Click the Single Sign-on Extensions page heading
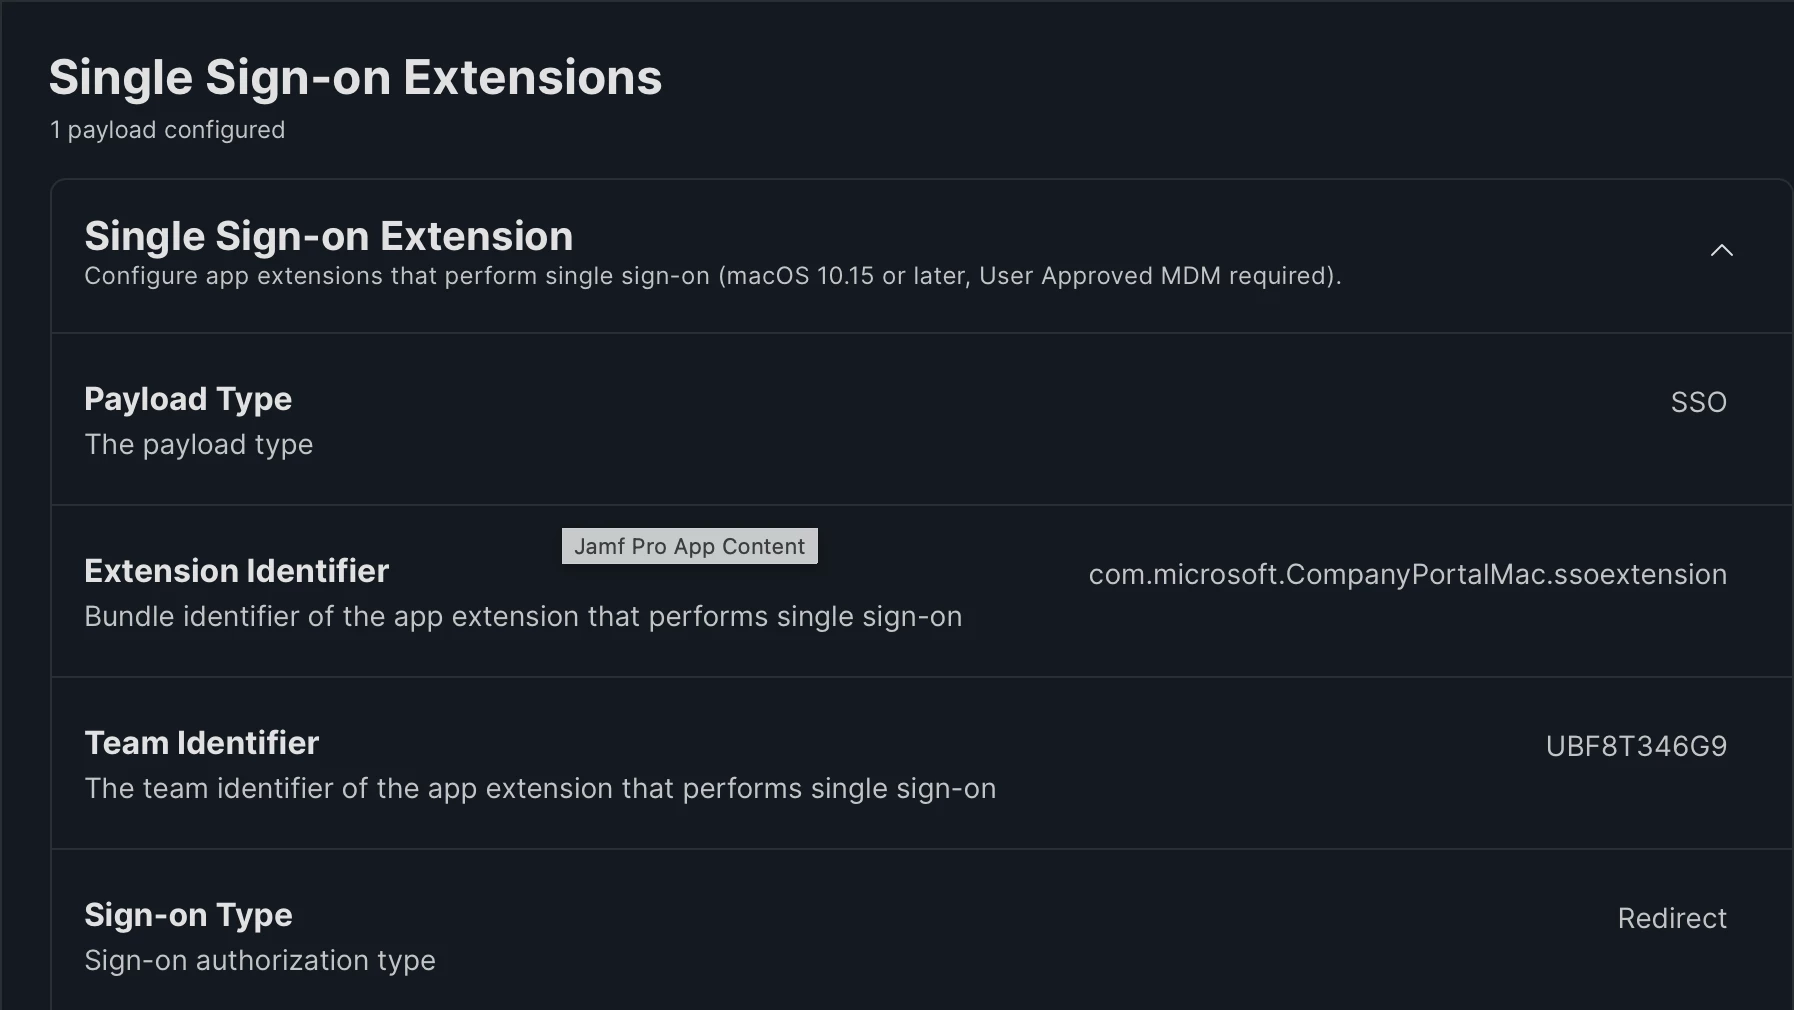The image size is (1794, 1010). pos(355,77)
